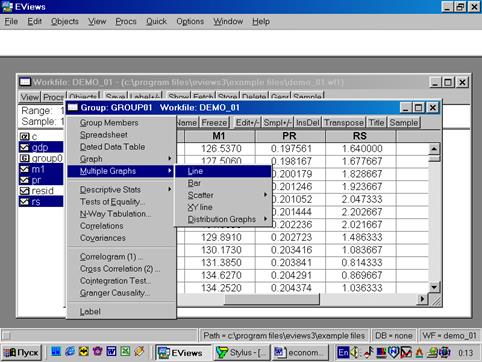Click the Workfile window control-menu icon

(25, 82)
